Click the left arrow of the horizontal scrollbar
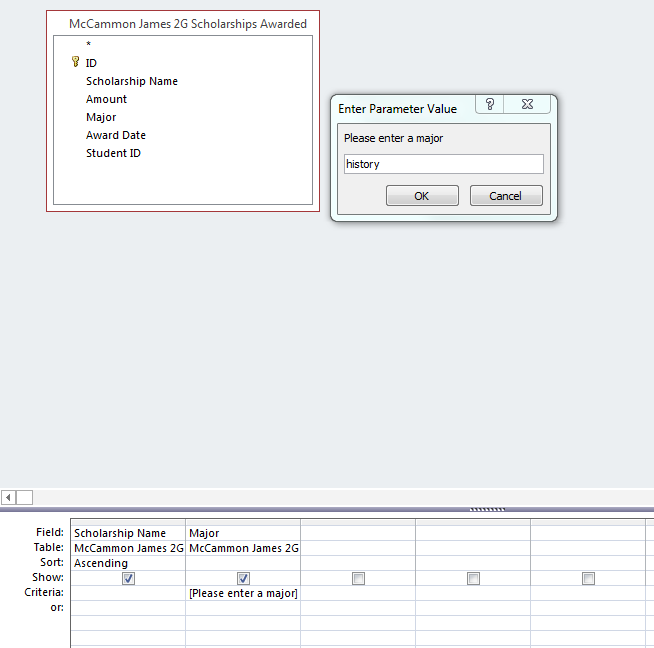The image size is (654, 648). point(8,497)
